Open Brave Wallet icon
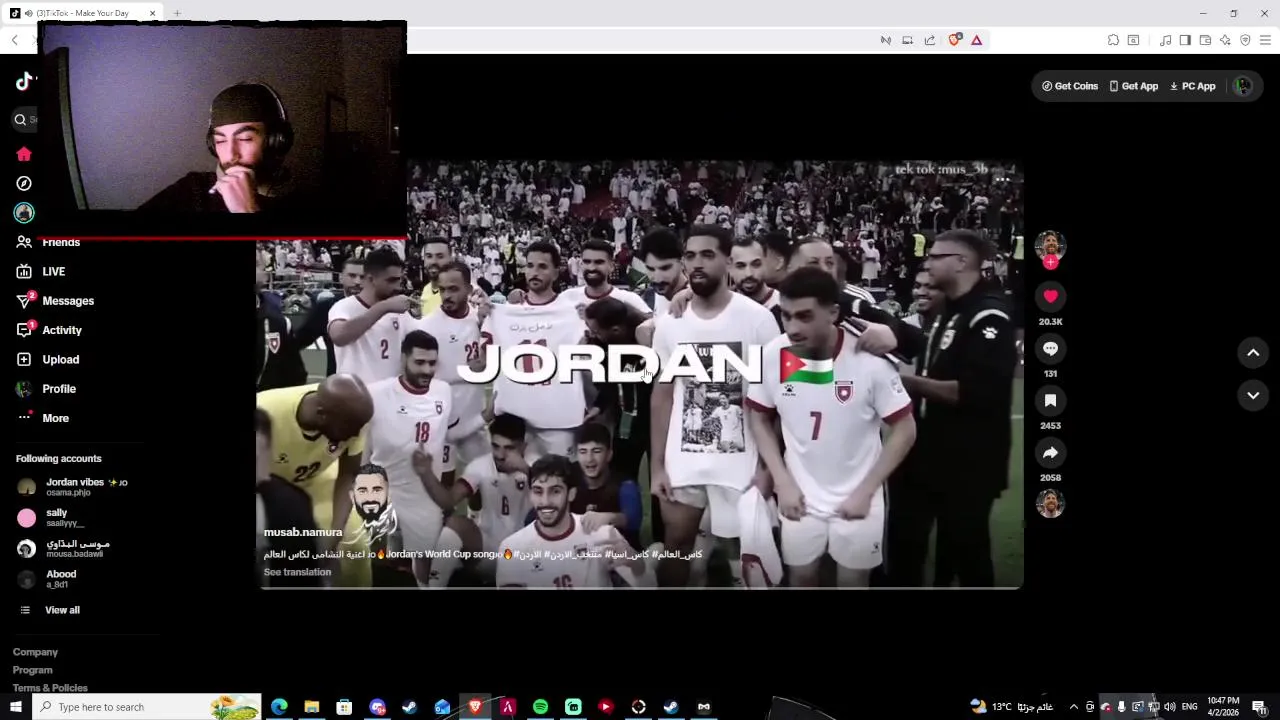The height and width of the screenshot is (720, 1280). coord(1205,40)
